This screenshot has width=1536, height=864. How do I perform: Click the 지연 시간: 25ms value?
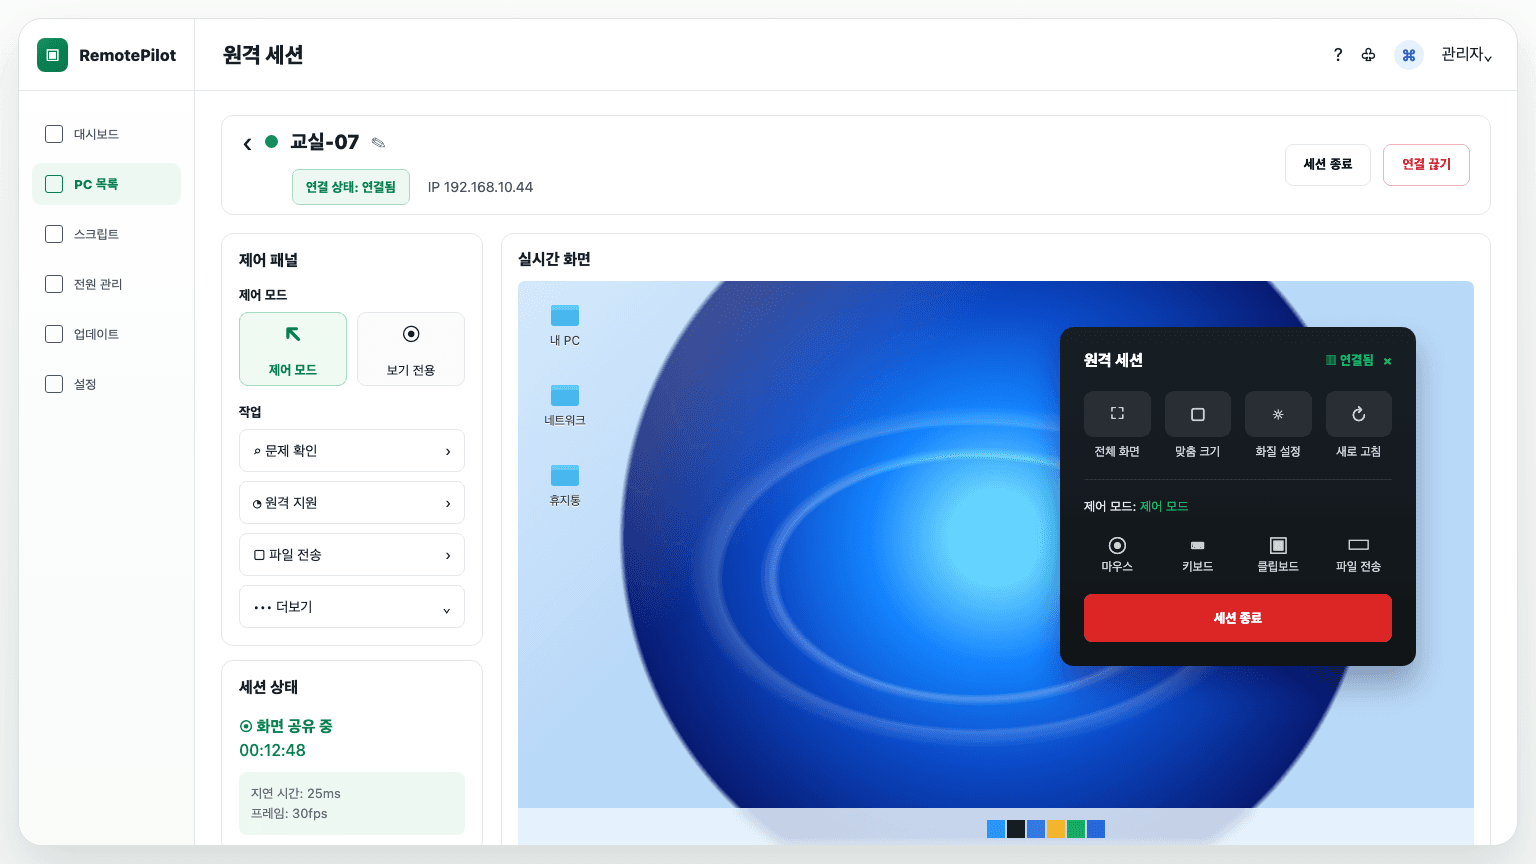pos(296,793)
